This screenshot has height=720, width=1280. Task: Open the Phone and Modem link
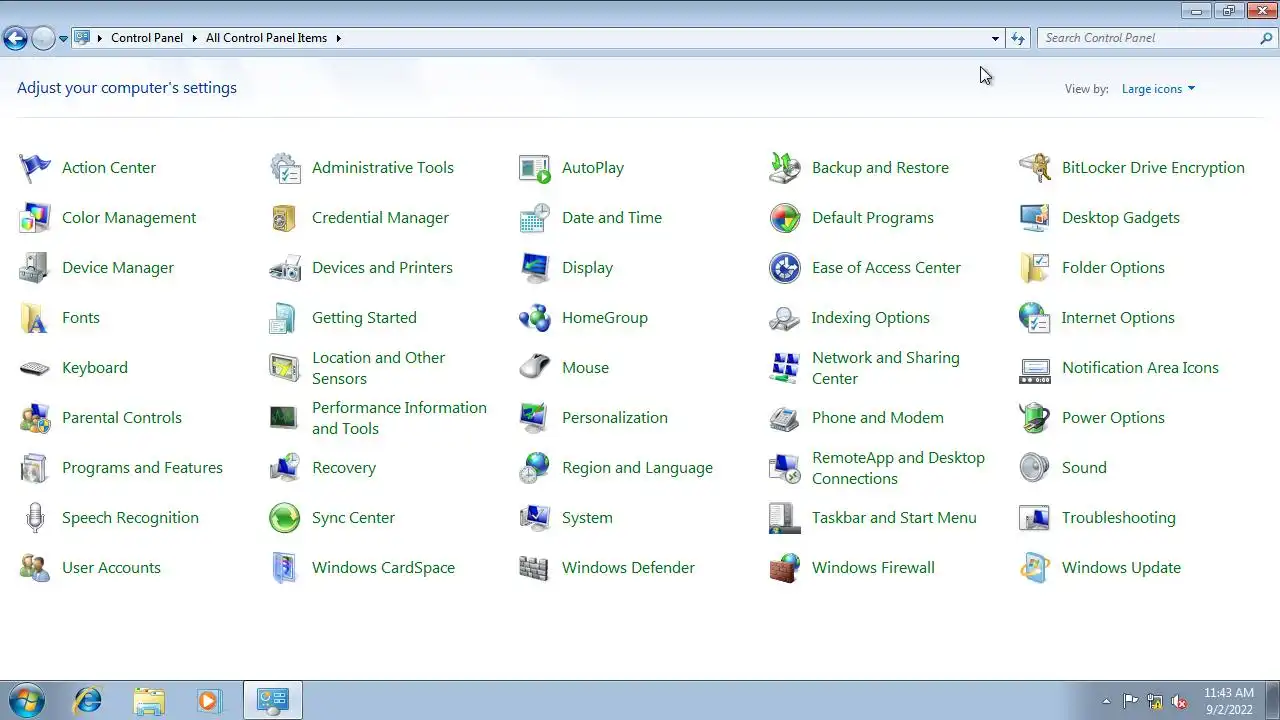click(878, 418)
